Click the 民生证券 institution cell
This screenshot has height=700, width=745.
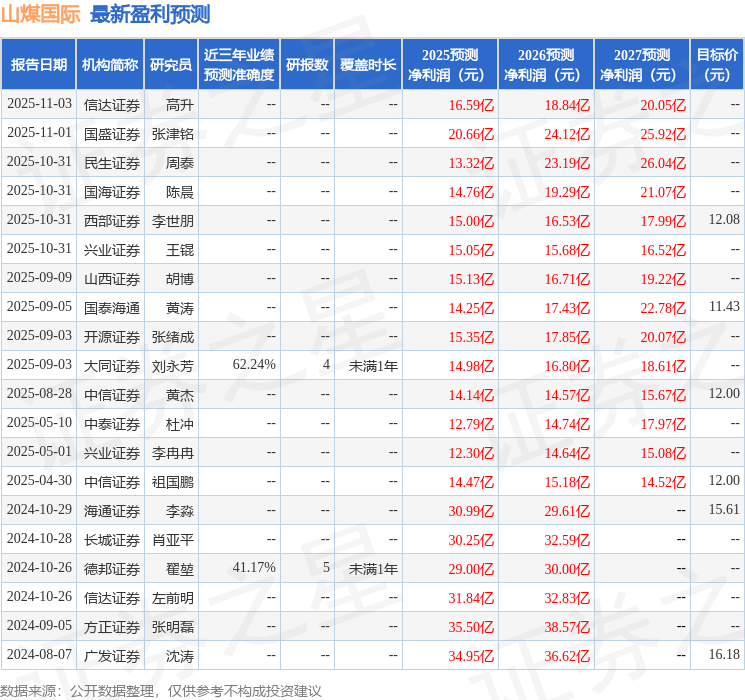pyautogui.click(x=112, y=163)
